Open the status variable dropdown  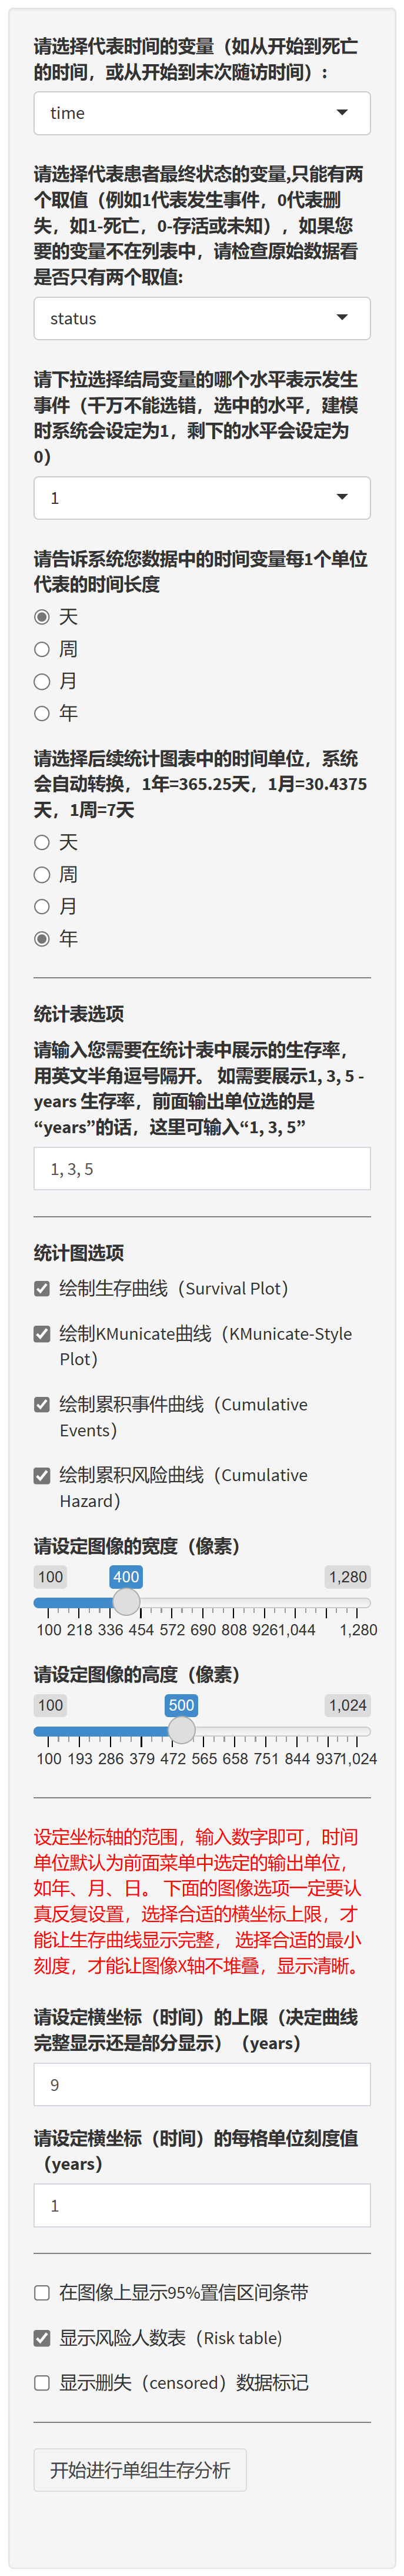(x=202, y=318)
